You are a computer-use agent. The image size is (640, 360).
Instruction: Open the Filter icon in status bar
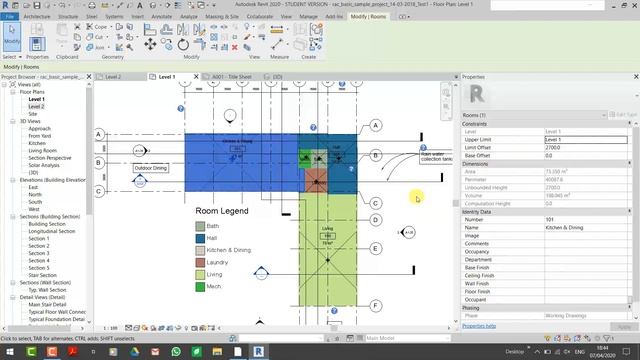pyautogui.click(x=607, y=338)
